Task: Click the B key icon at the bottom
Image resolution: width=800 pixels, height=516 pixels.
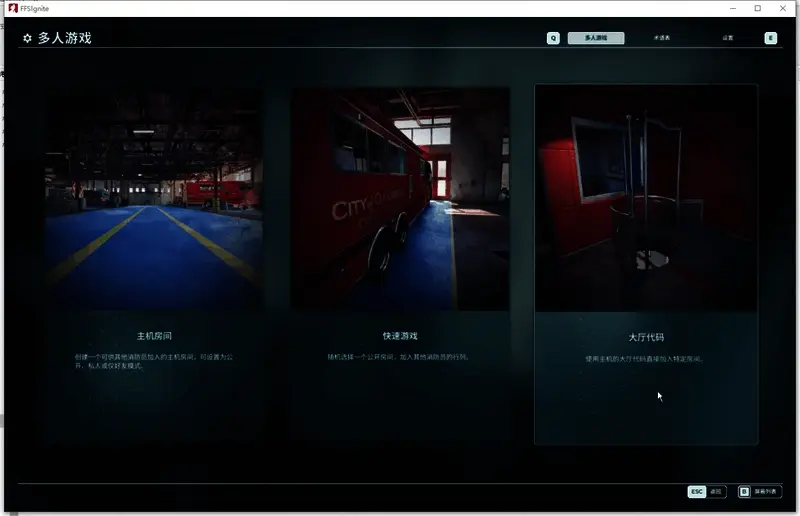Action: click(744, 492)
